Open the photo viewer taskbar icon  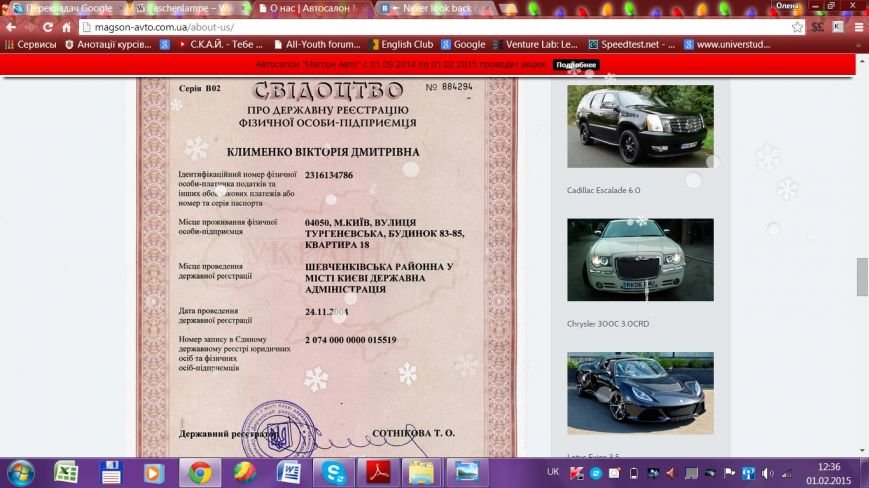pyautogui.click(x=467, y=473)
